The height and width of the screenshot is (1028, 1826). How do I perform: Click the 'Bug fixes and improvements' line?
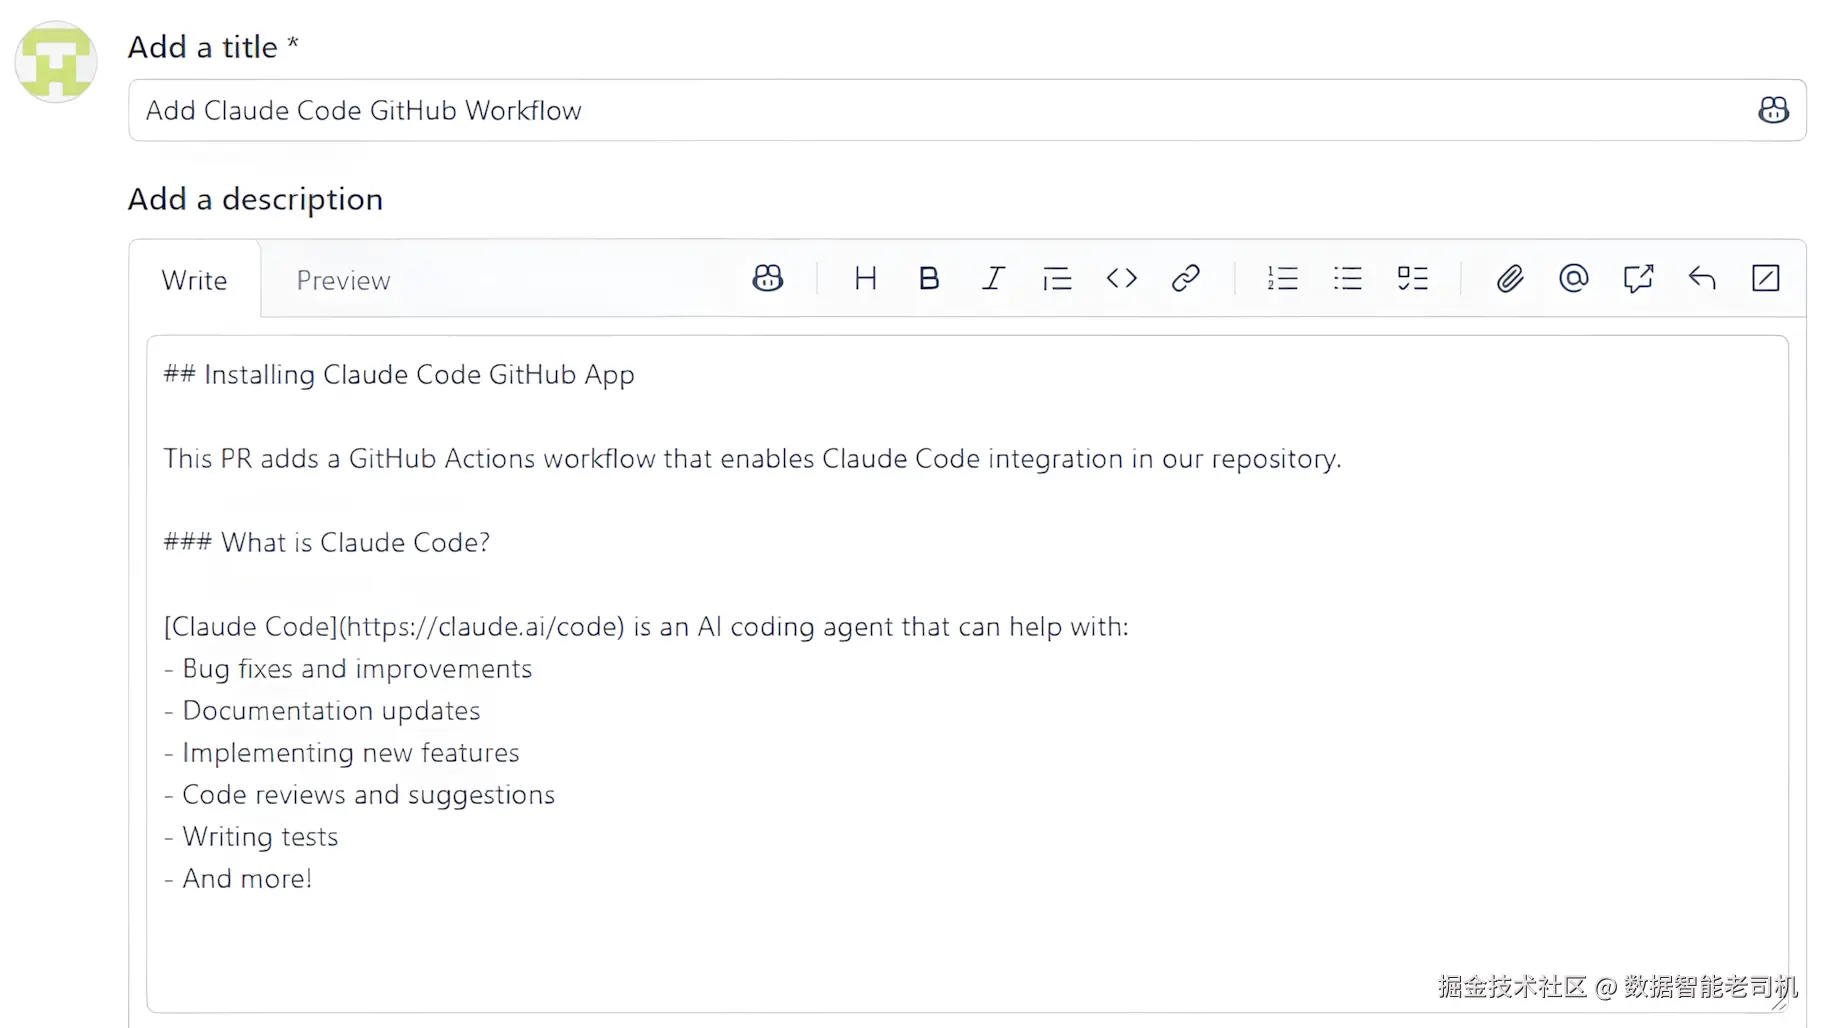(x=348, y=669)
